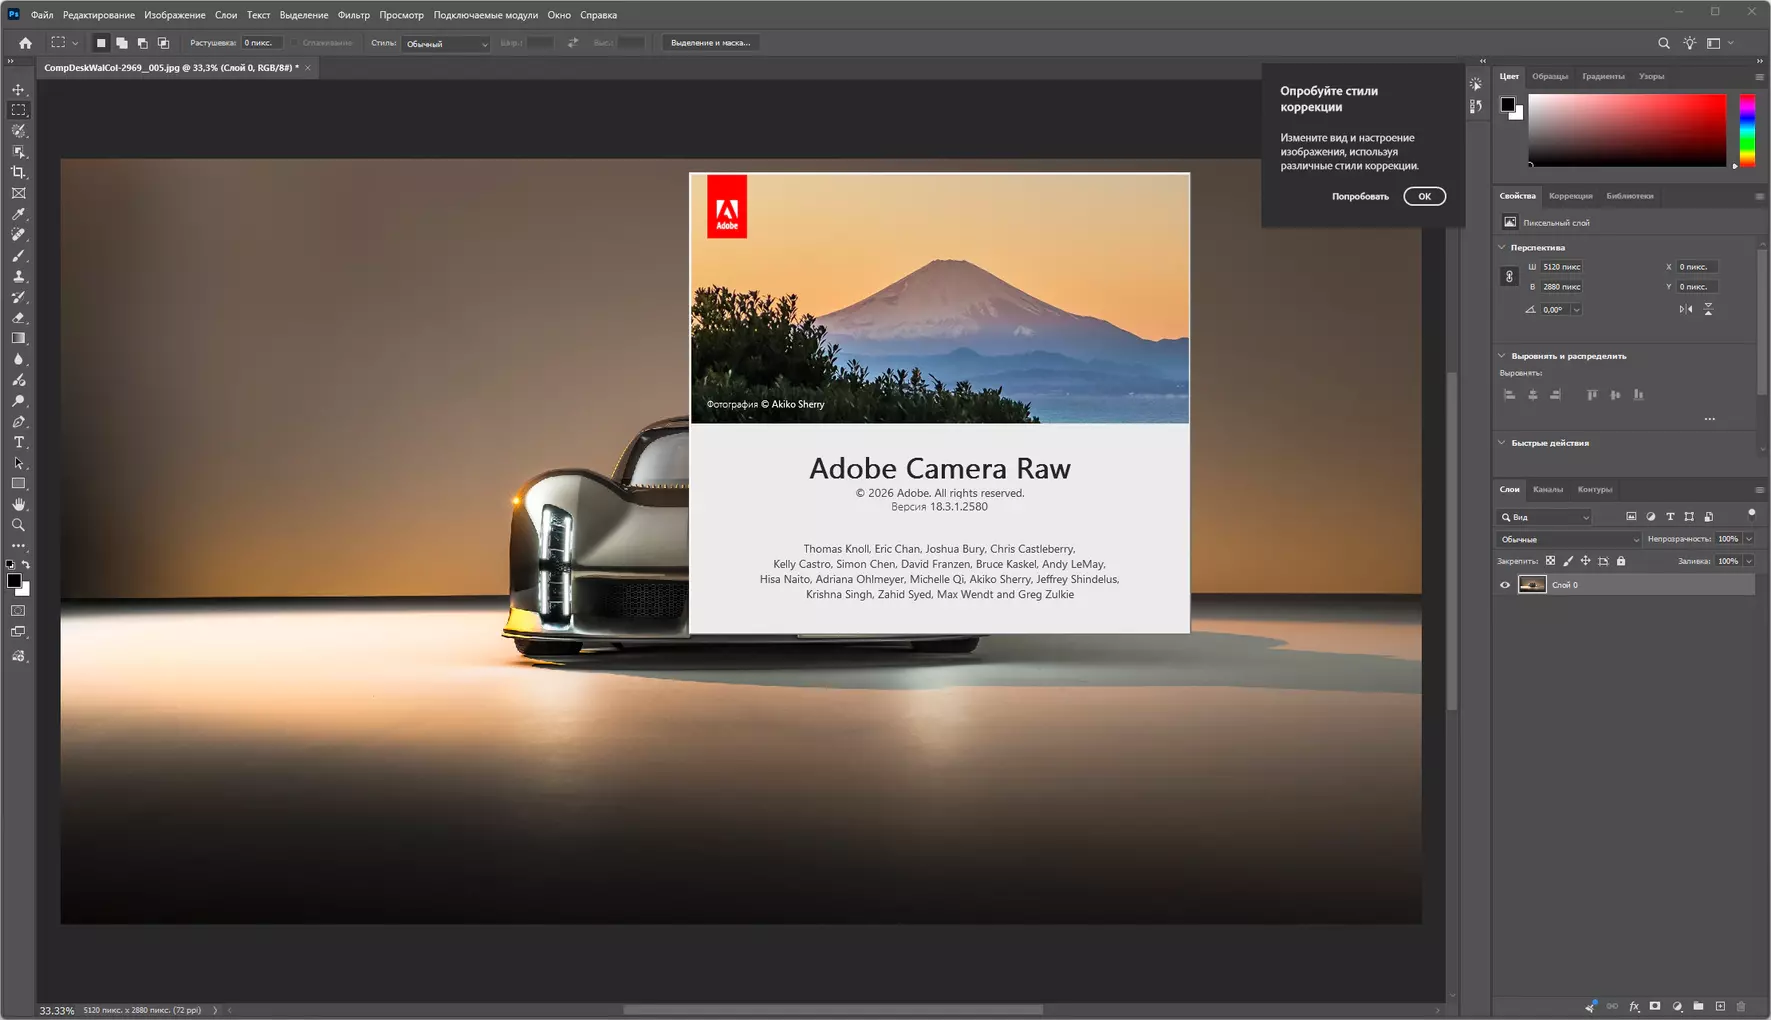Flip horizontally in the Properties panel

coord(1686,309)
